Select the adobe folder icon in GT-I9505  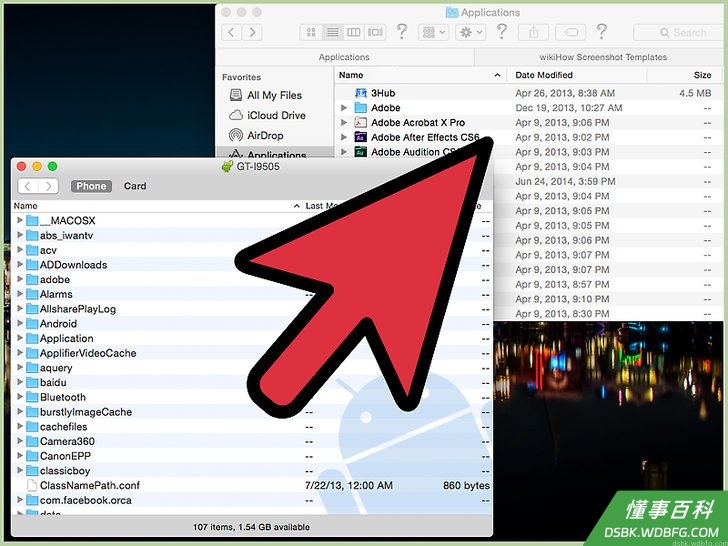32,280
